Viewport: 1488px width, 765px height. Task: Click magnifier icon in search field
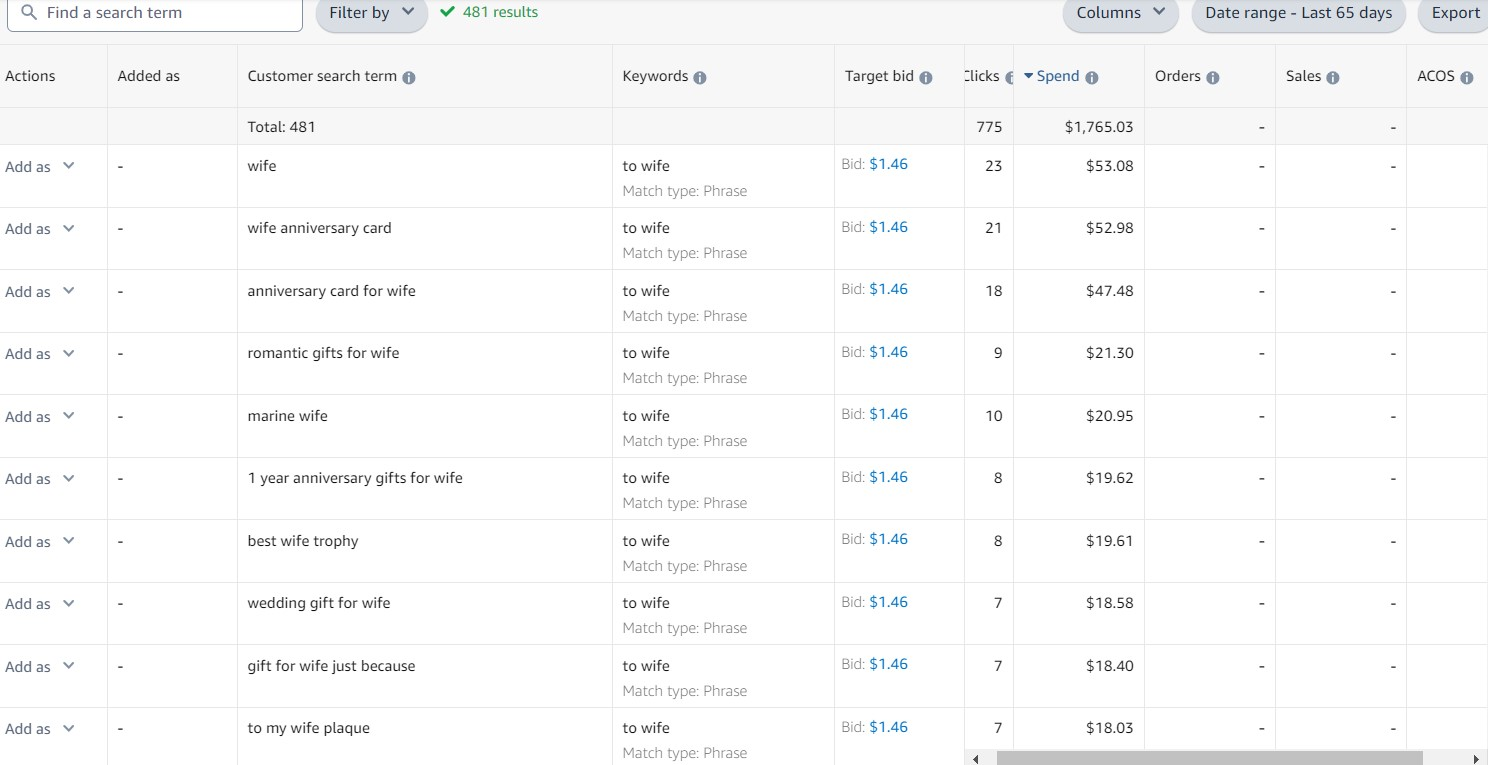[30, 13]
